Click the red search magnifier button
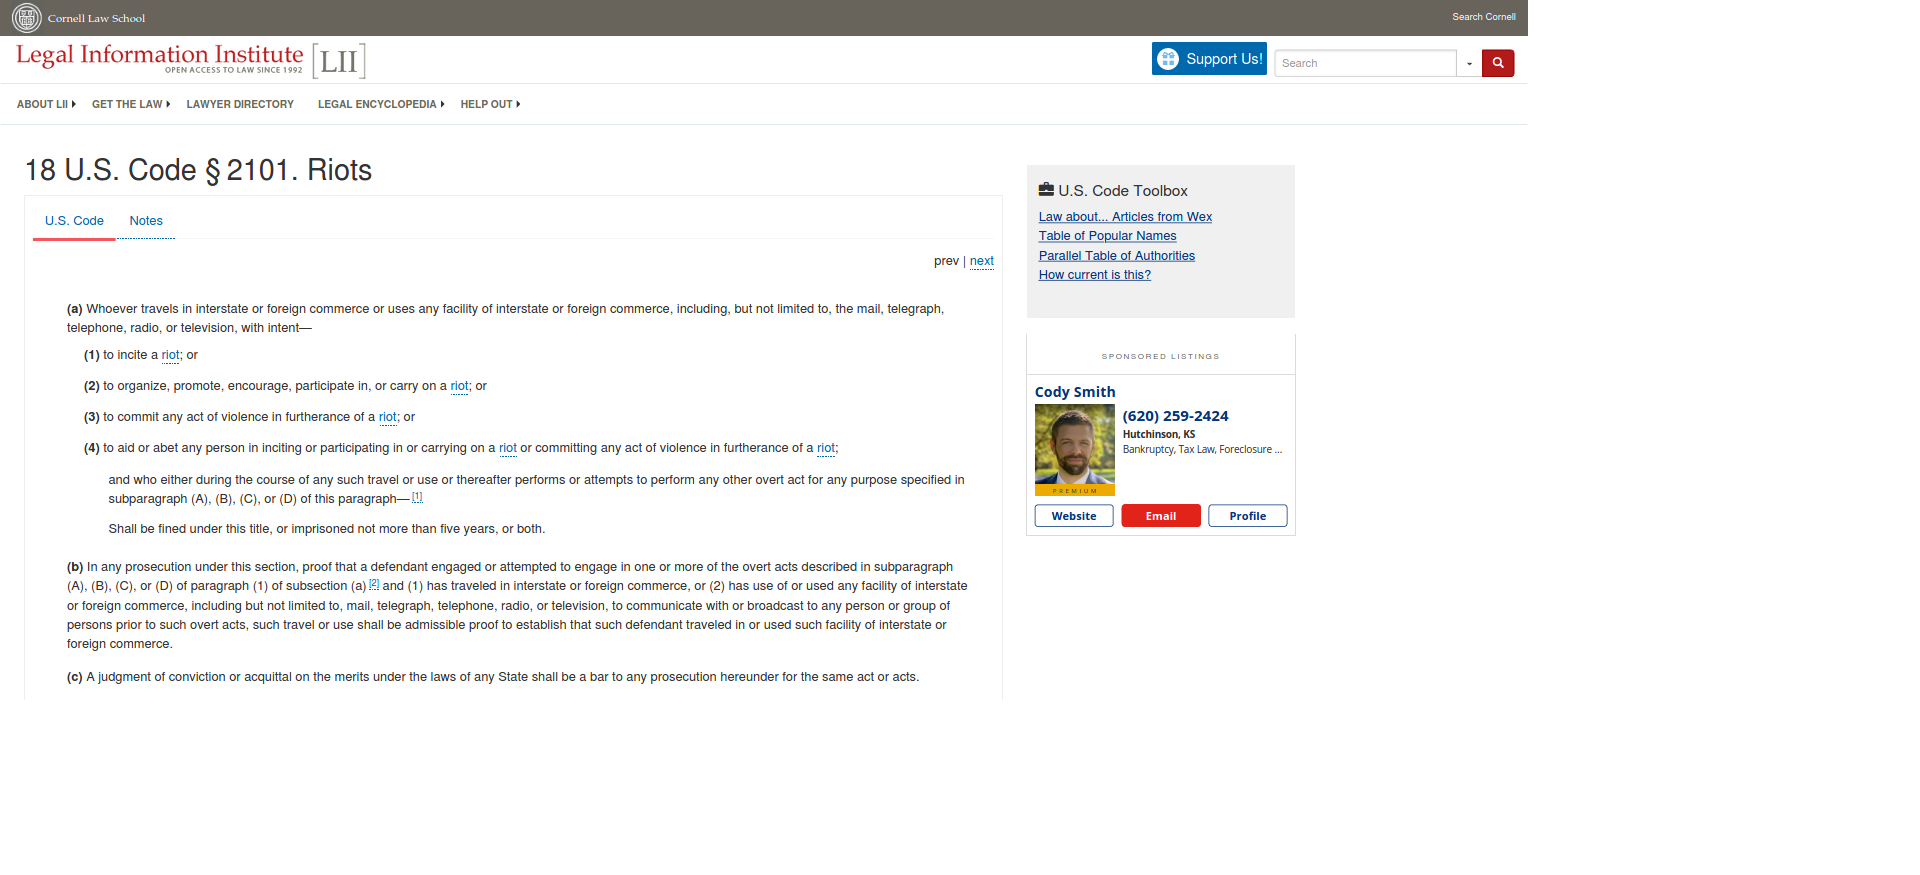 1497,63
